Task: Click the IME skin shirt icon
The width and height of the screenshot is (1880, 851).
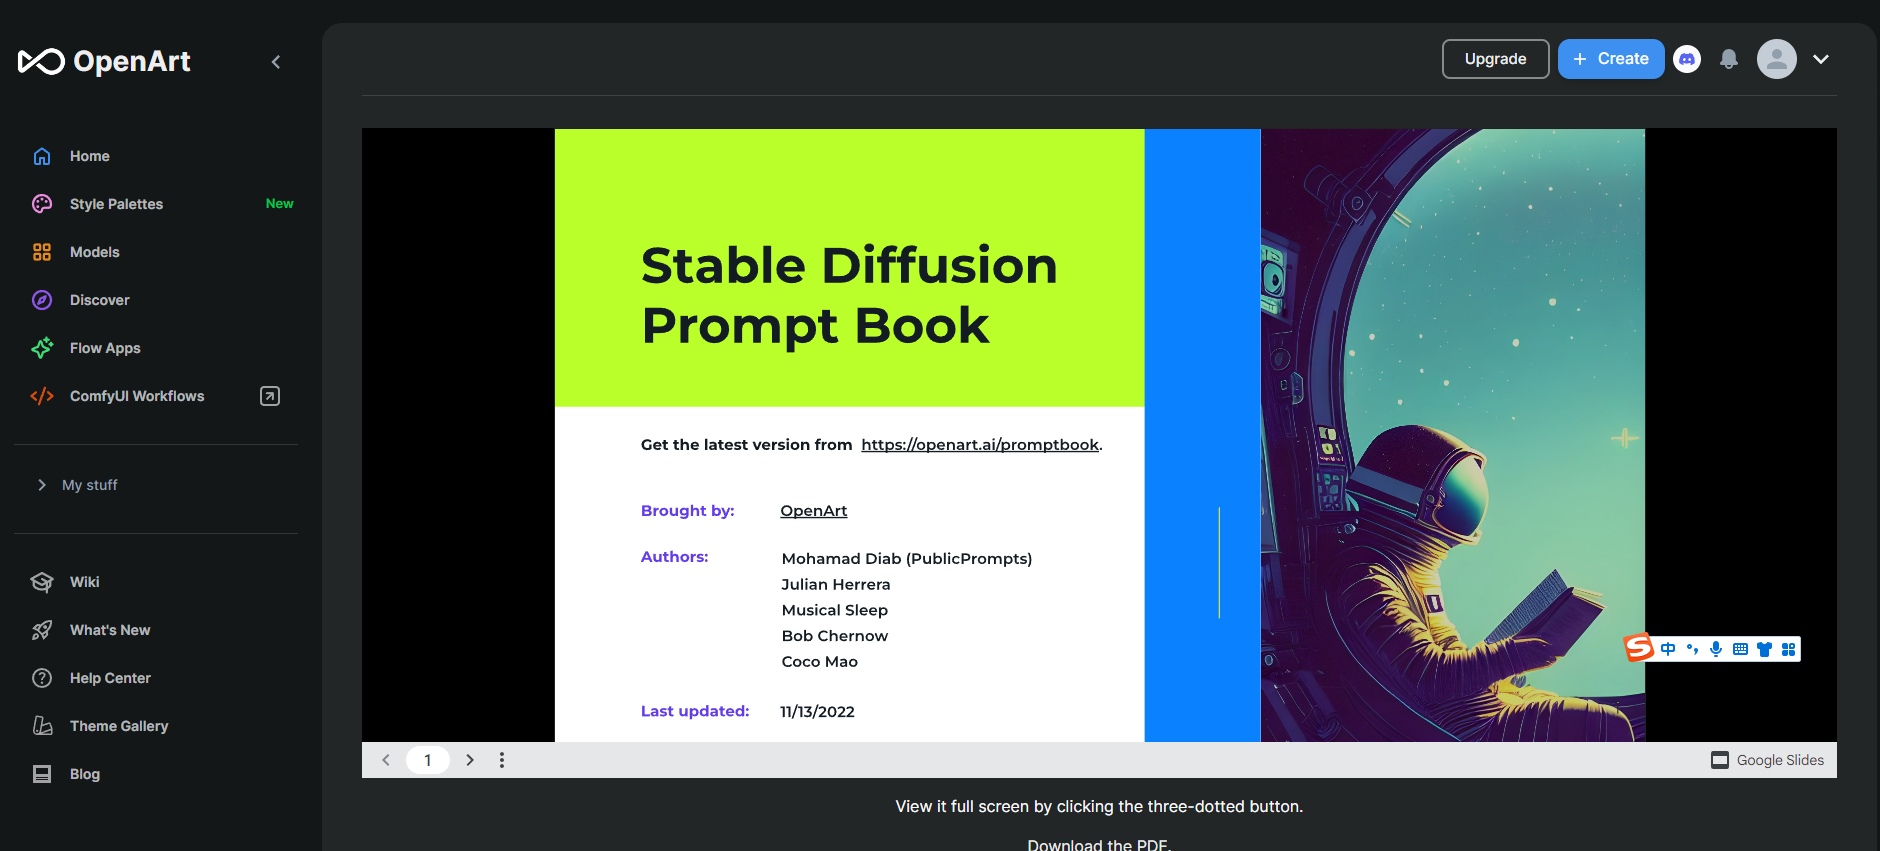Action: (x=1764, y=649)
